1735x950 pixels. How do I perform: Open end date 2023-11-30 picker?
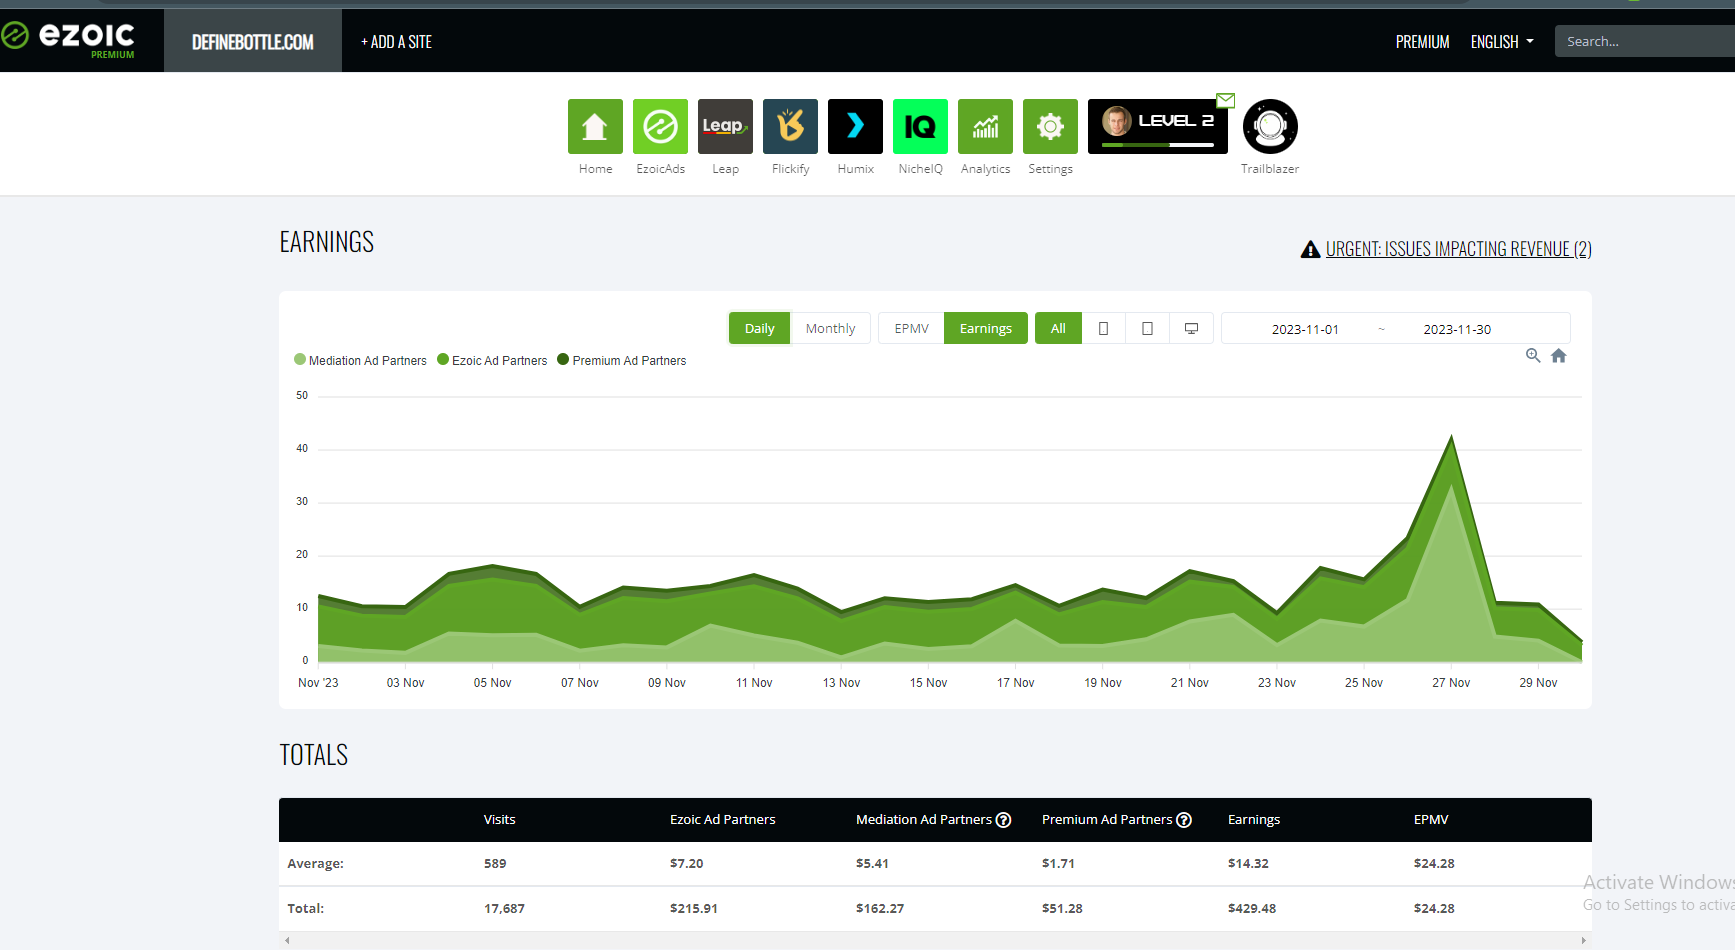click(x=1457, y=329)
